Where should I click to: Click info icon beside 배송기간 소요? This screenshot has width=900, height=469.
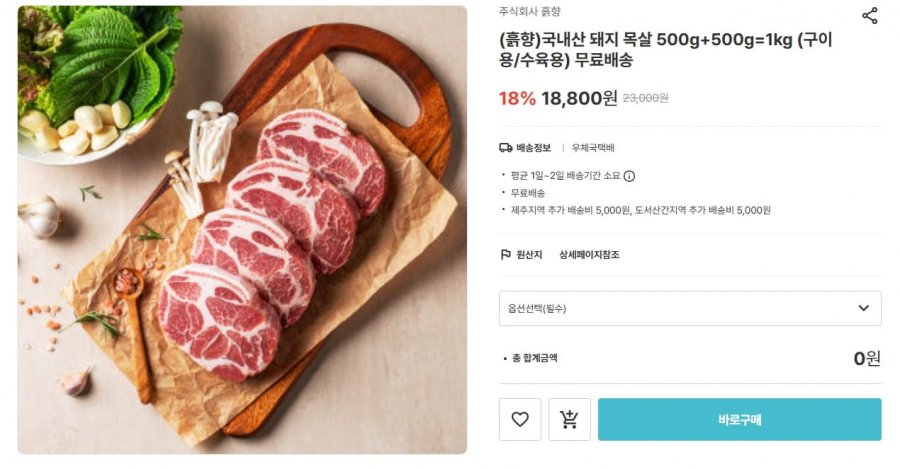(629, 176)
